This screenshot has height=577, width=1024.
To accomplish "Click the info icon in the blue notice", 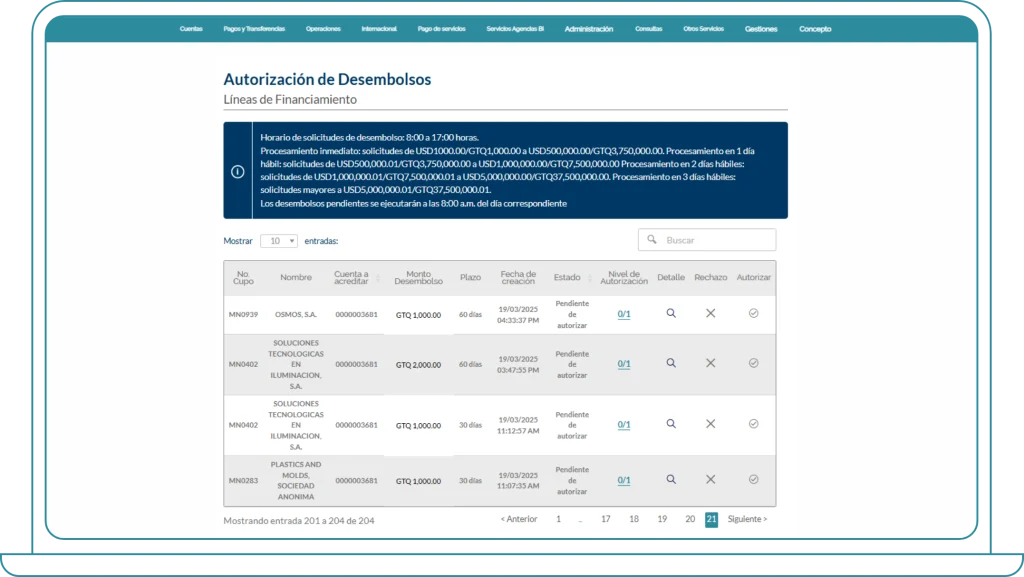I will tap(238, 171).
